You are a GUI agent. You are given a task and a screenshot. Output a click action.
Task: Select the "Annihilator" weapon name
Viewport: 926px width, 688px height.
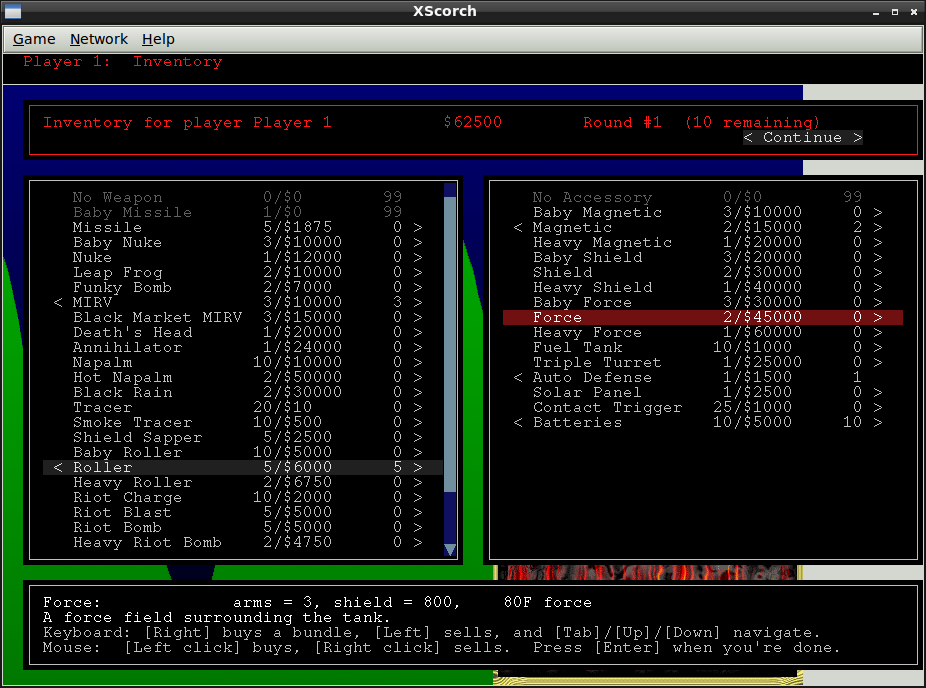tap(128, 347)
